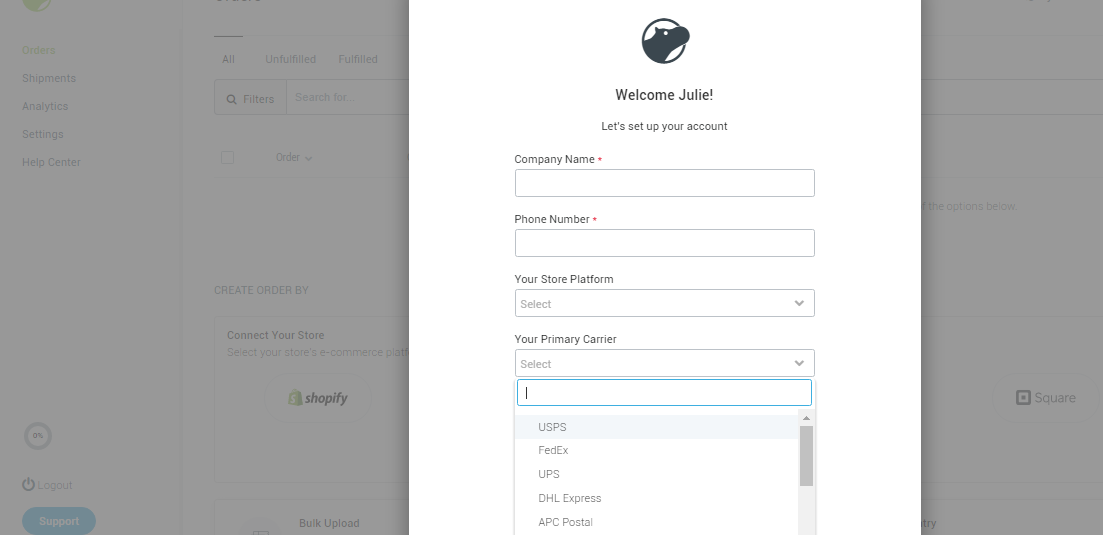Switch to the Unfulfilled tab
Screen dimensions: 1103x535
pos(291,59)
